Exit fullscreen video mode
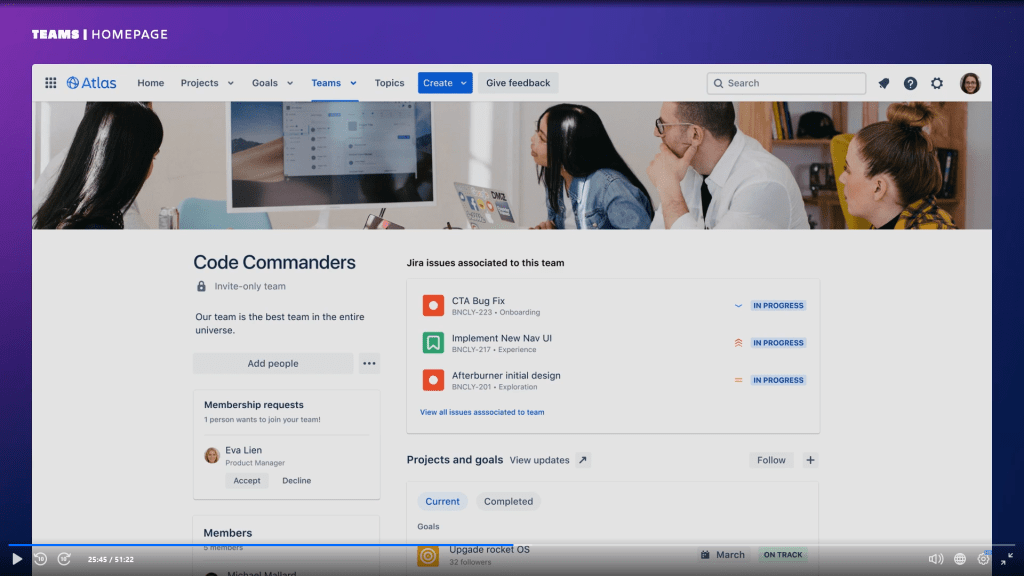The image size is (1024, 576). tap(1006, 559)
